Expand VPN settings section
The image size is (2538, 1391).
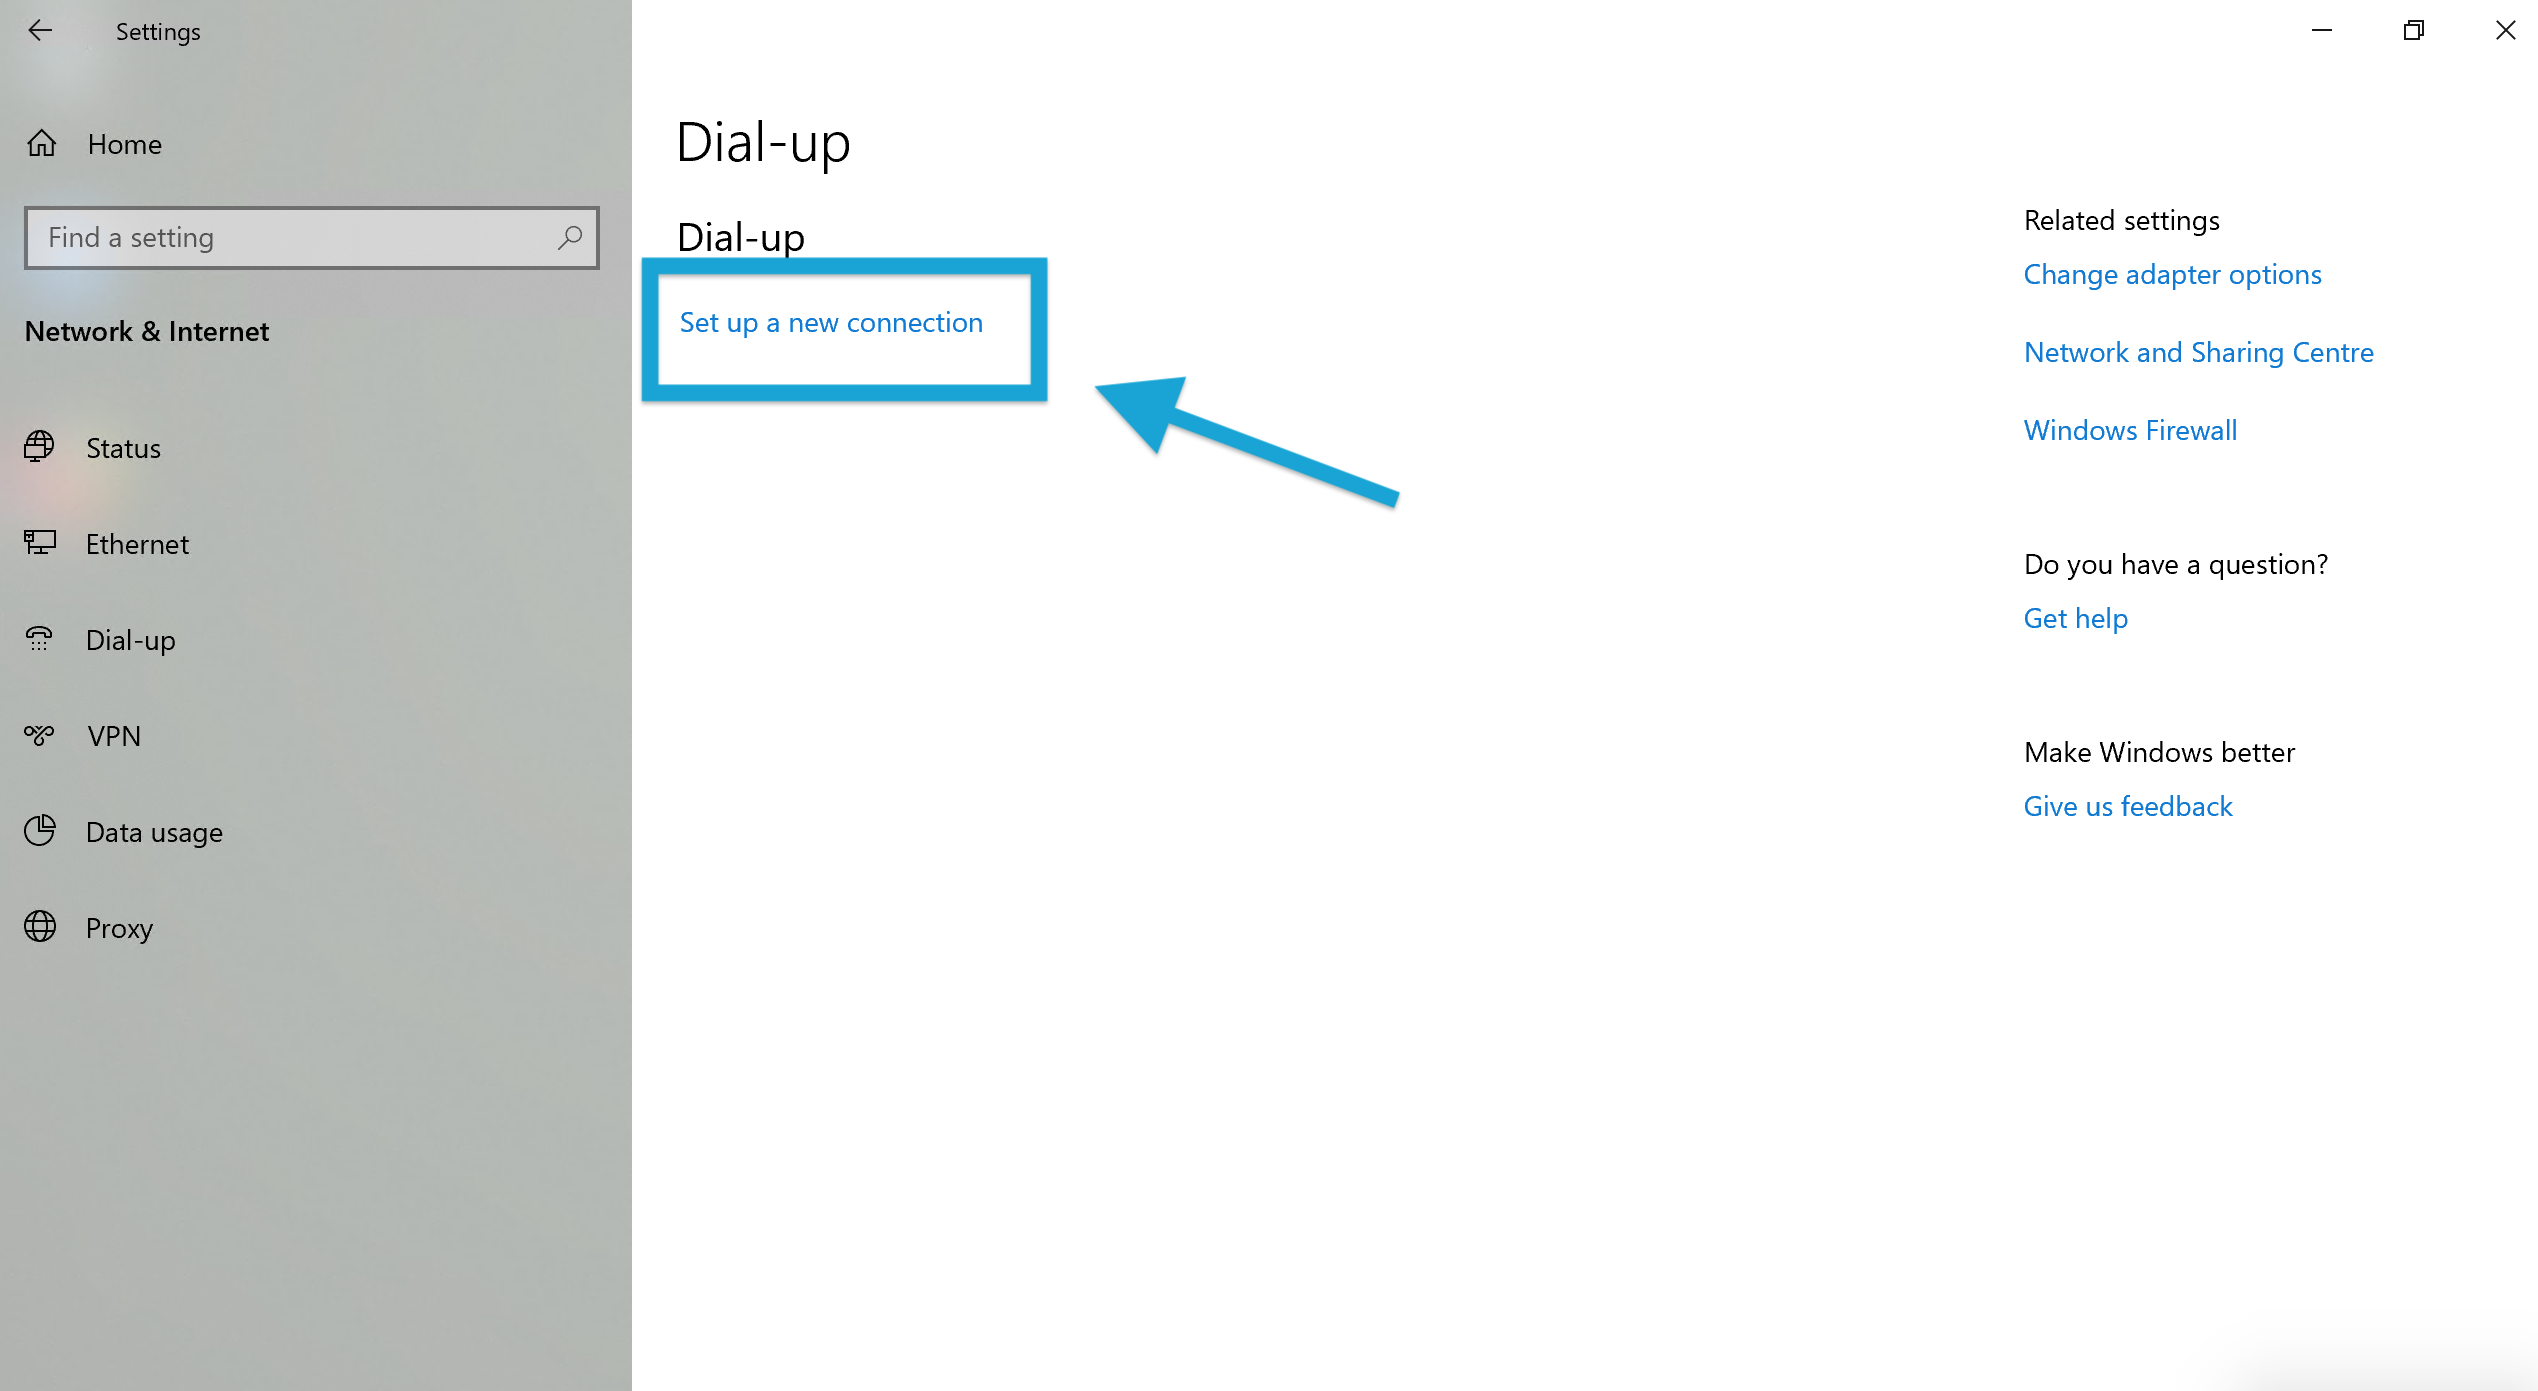click(x=115, y=735)
